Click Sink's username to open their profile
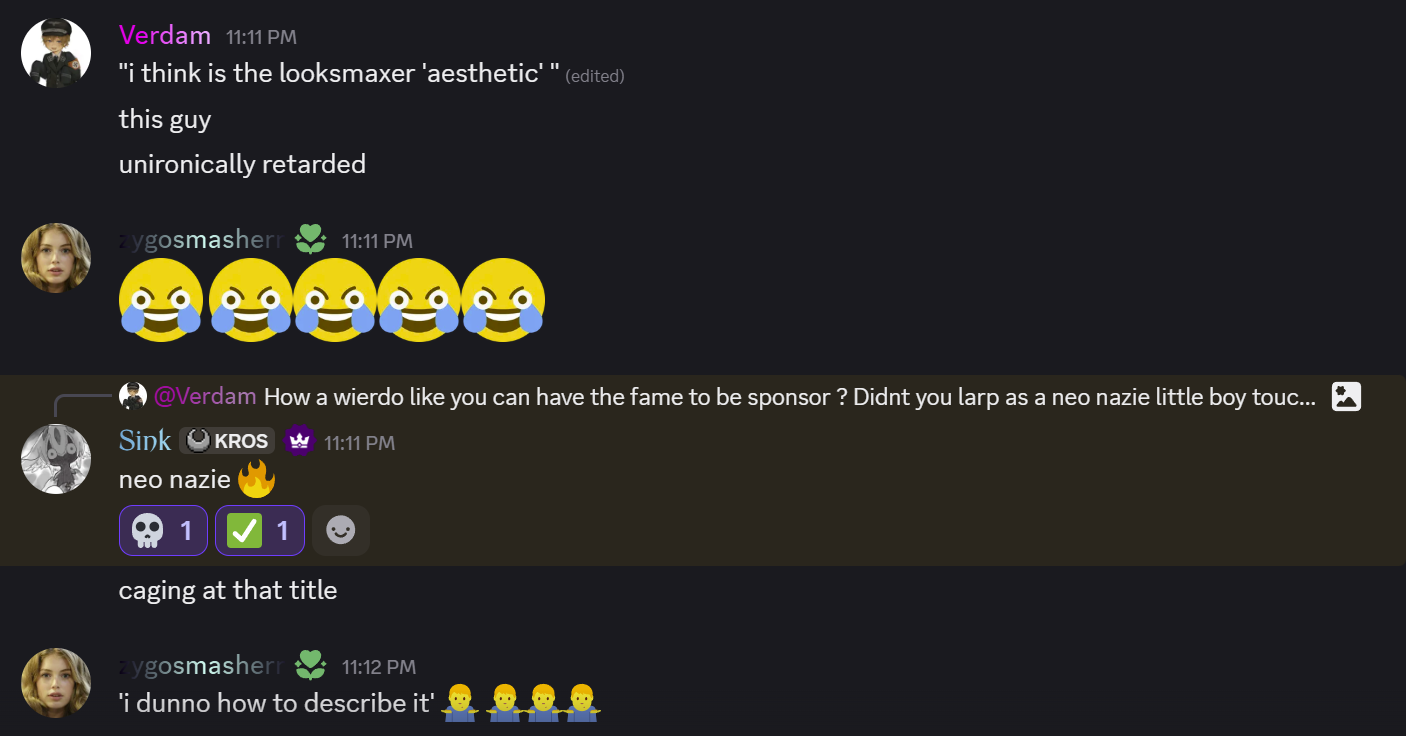The width and height of the screenshot is (1406, 736). point(145,439)
